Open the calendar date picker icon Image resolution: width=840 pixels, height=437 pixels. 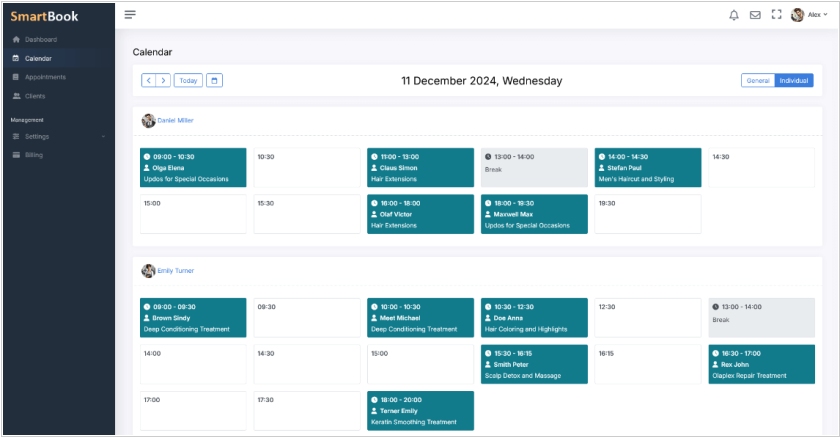coord(214,80)
